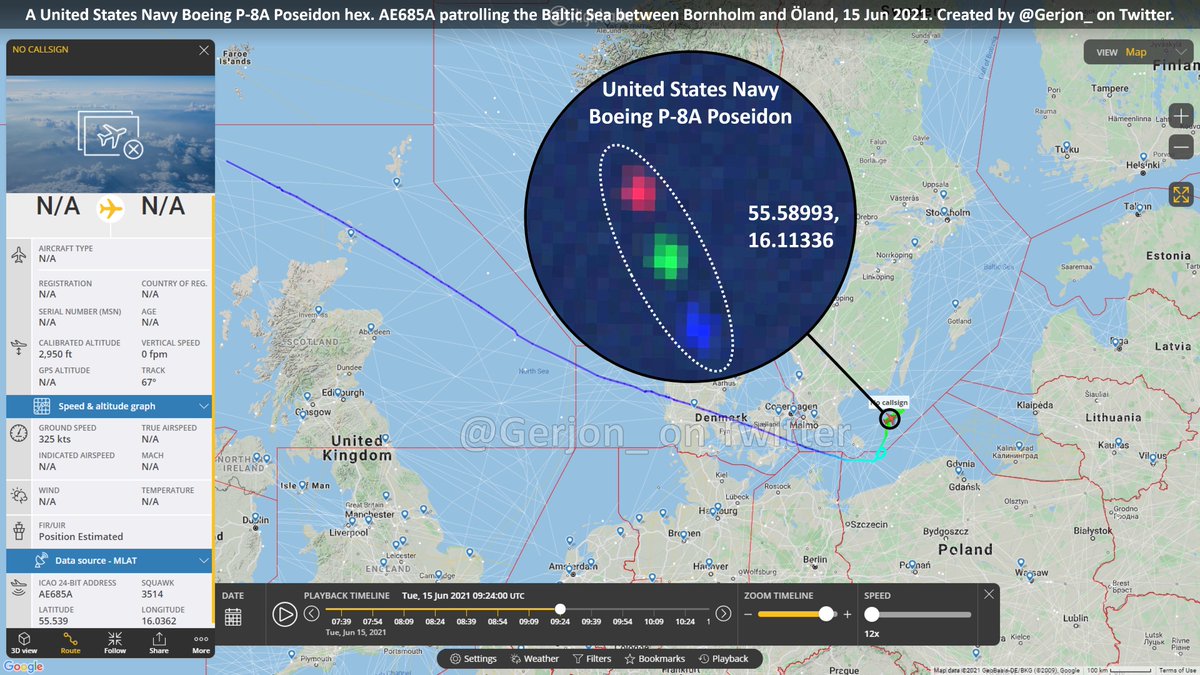This screenshot has width=1200, height=675.
Task: Click the no-photo aircraft image placeholder
Action: click(110, 134)
